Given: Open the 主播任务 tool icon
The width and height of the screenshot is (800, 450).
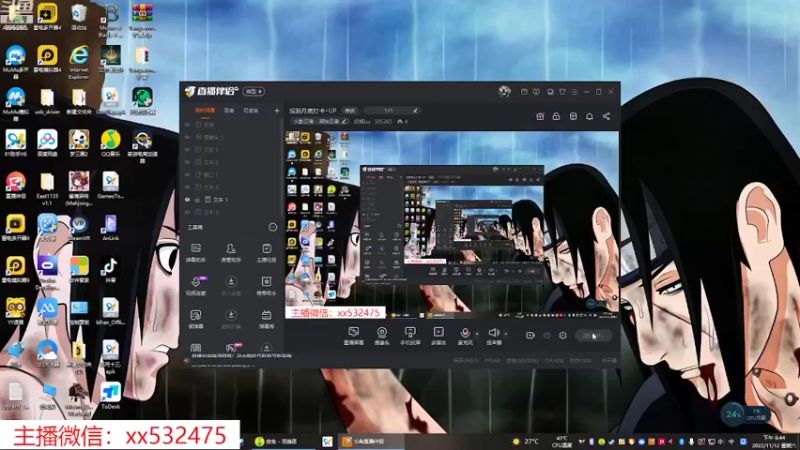Looking at the screenshot, I should 266,253.
